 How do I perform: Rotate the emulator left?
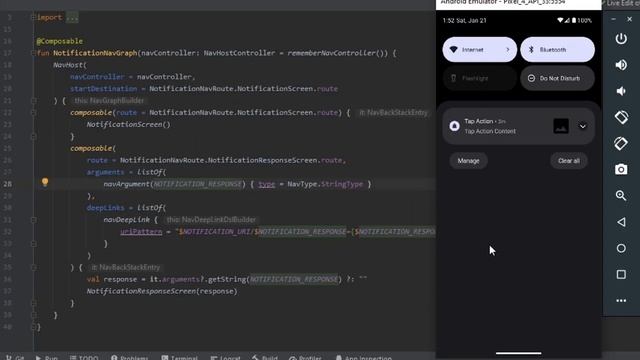click(621, 118)
